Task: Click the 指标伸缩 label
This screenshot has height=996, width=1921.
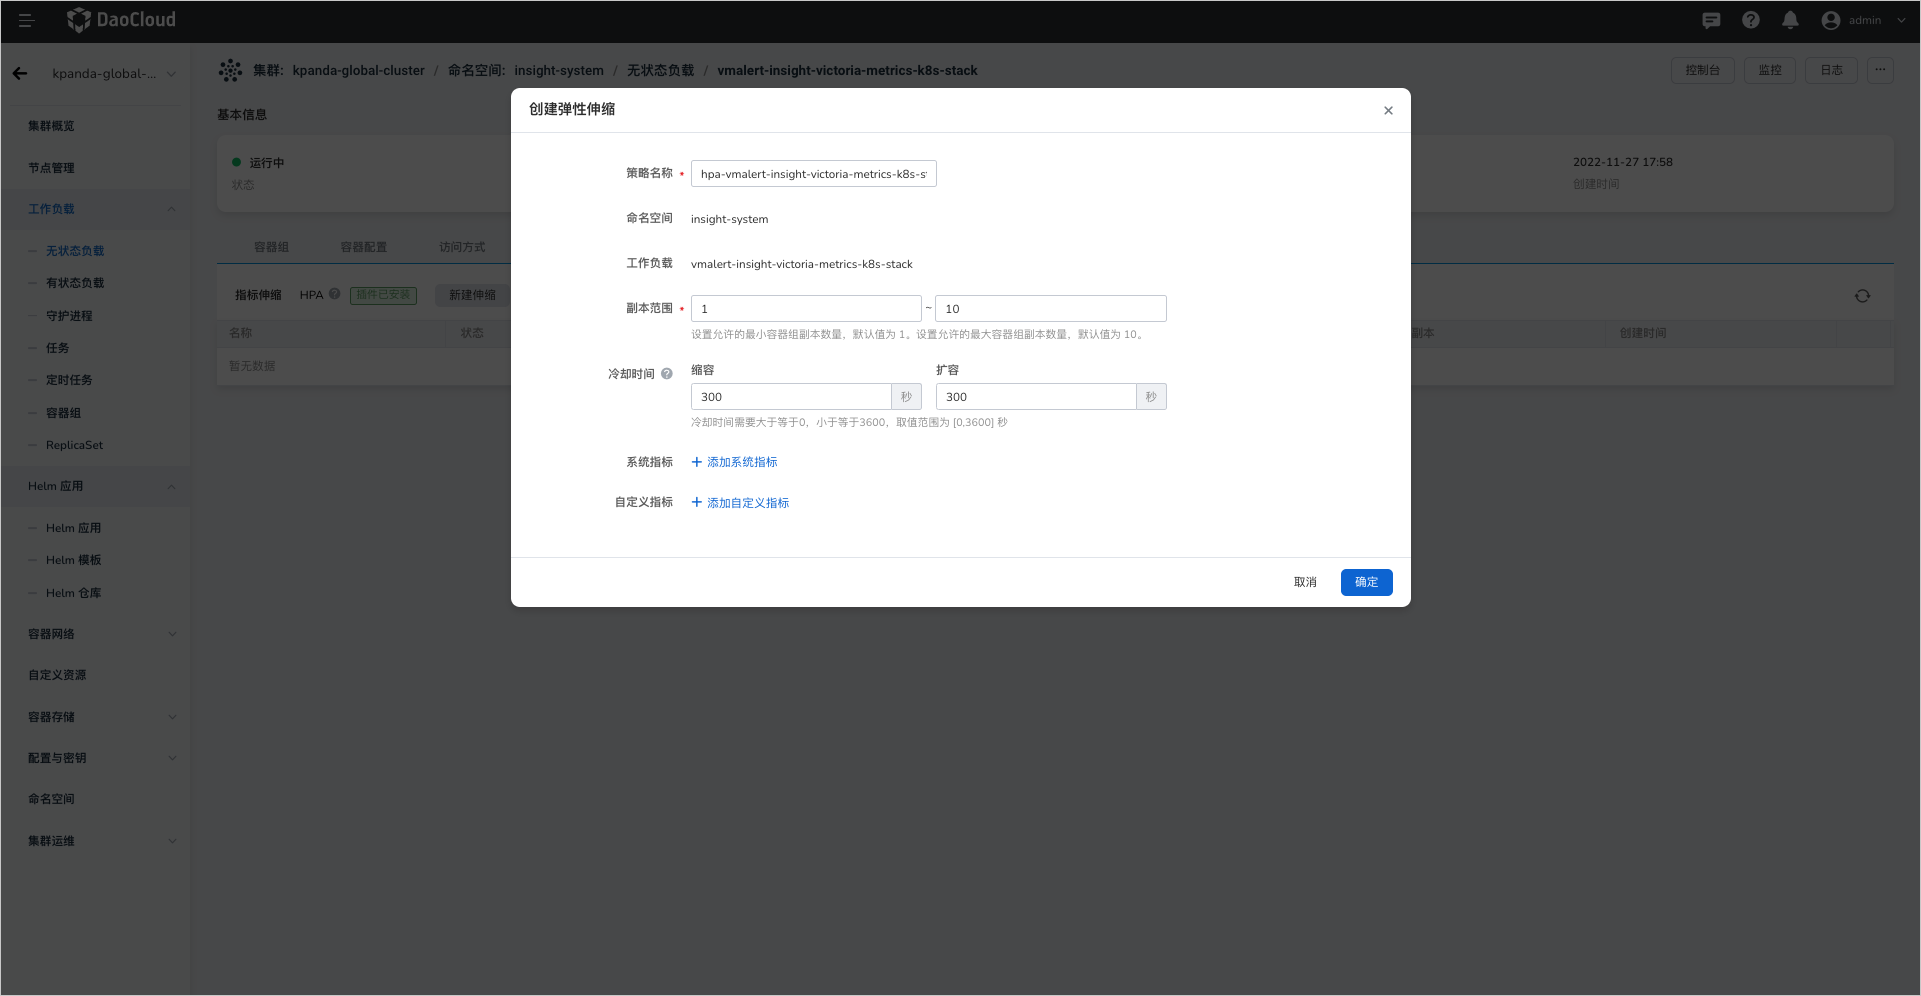Action: pyautogui.click(x=258, y=295)
